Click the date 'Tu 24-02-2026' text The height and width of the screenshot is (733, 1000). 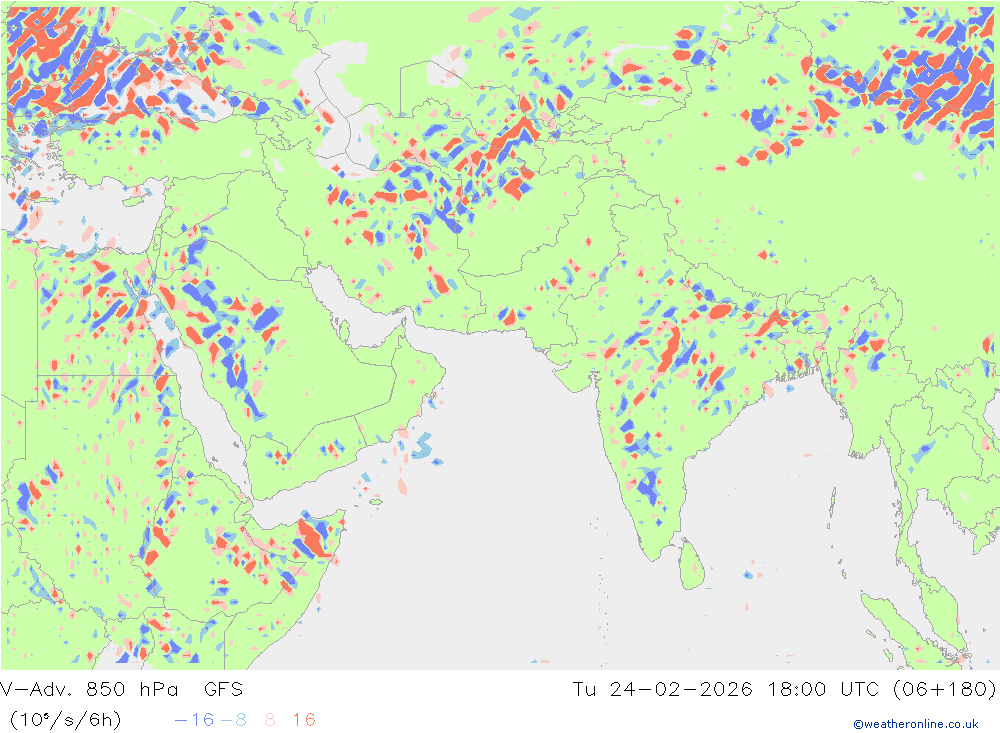[x=662, y=690]
